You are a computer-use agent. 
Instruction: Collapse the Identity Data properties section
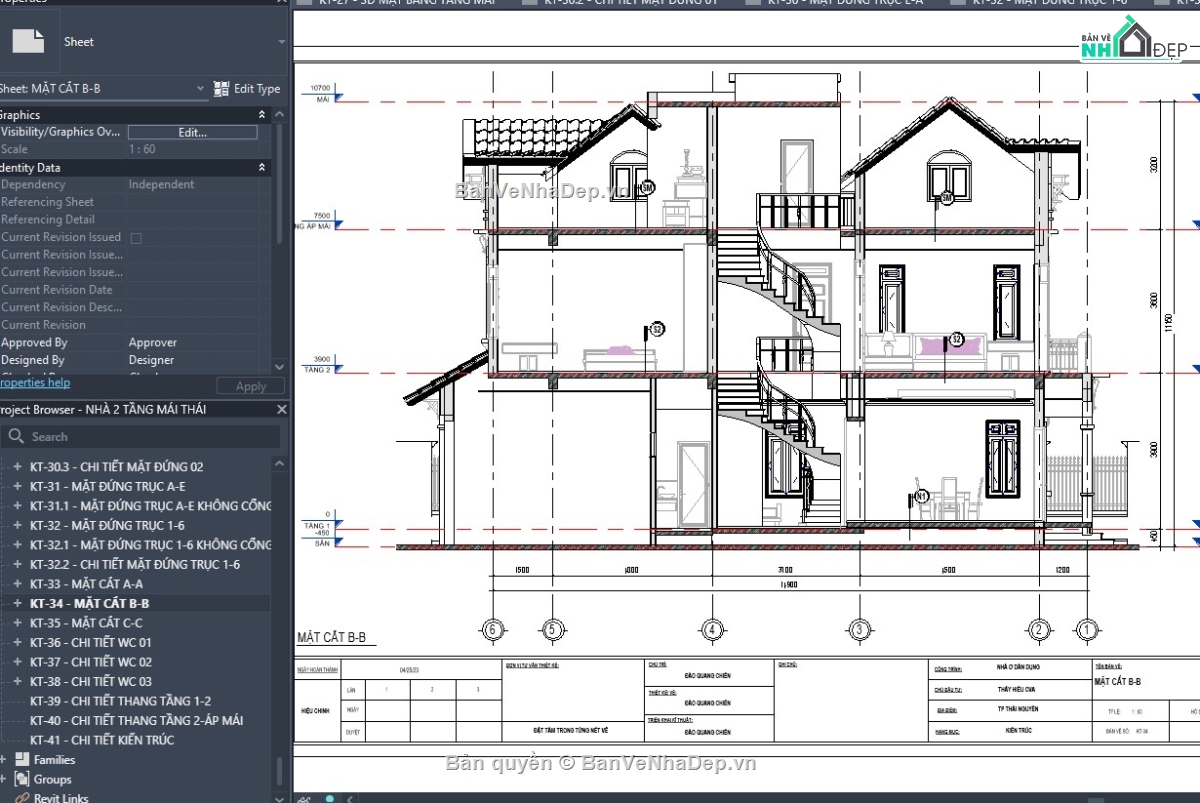[262, 168]
